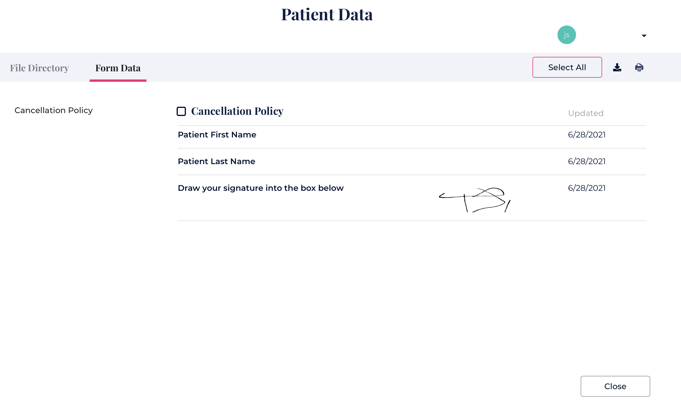Click the print icon

(639, 68)
